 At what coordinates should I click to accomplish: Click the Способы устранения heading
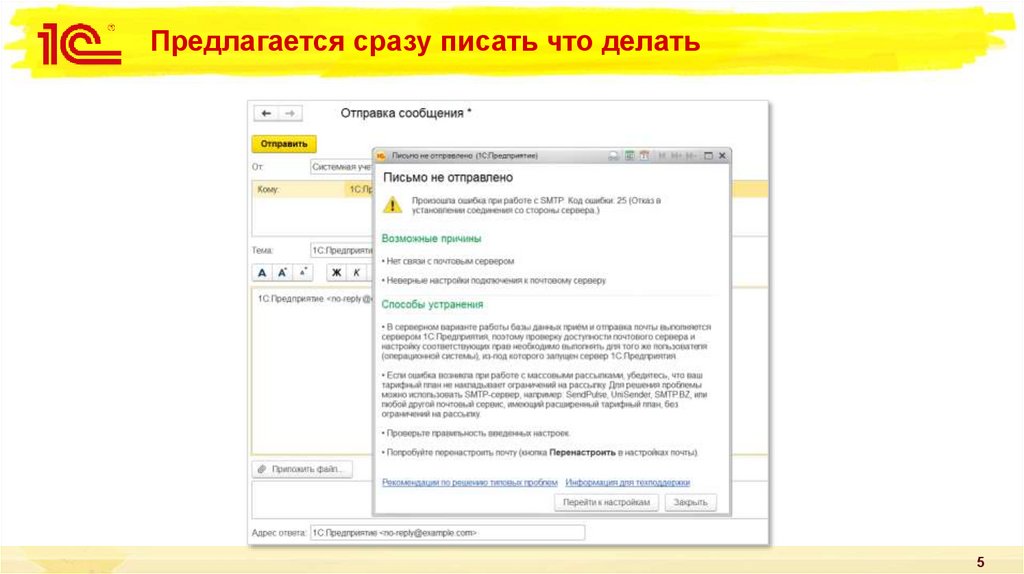tap(432, 304)
